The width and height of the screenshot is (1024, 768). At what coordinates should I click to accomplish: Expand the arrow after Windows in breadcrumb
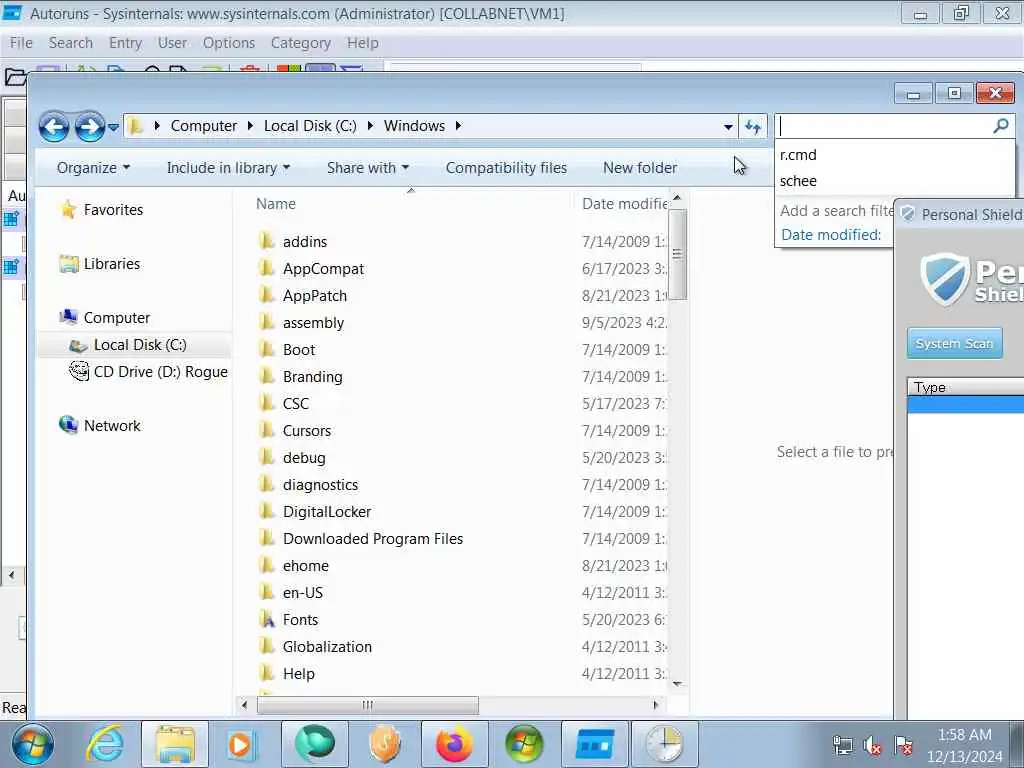[x=458, y=126]
